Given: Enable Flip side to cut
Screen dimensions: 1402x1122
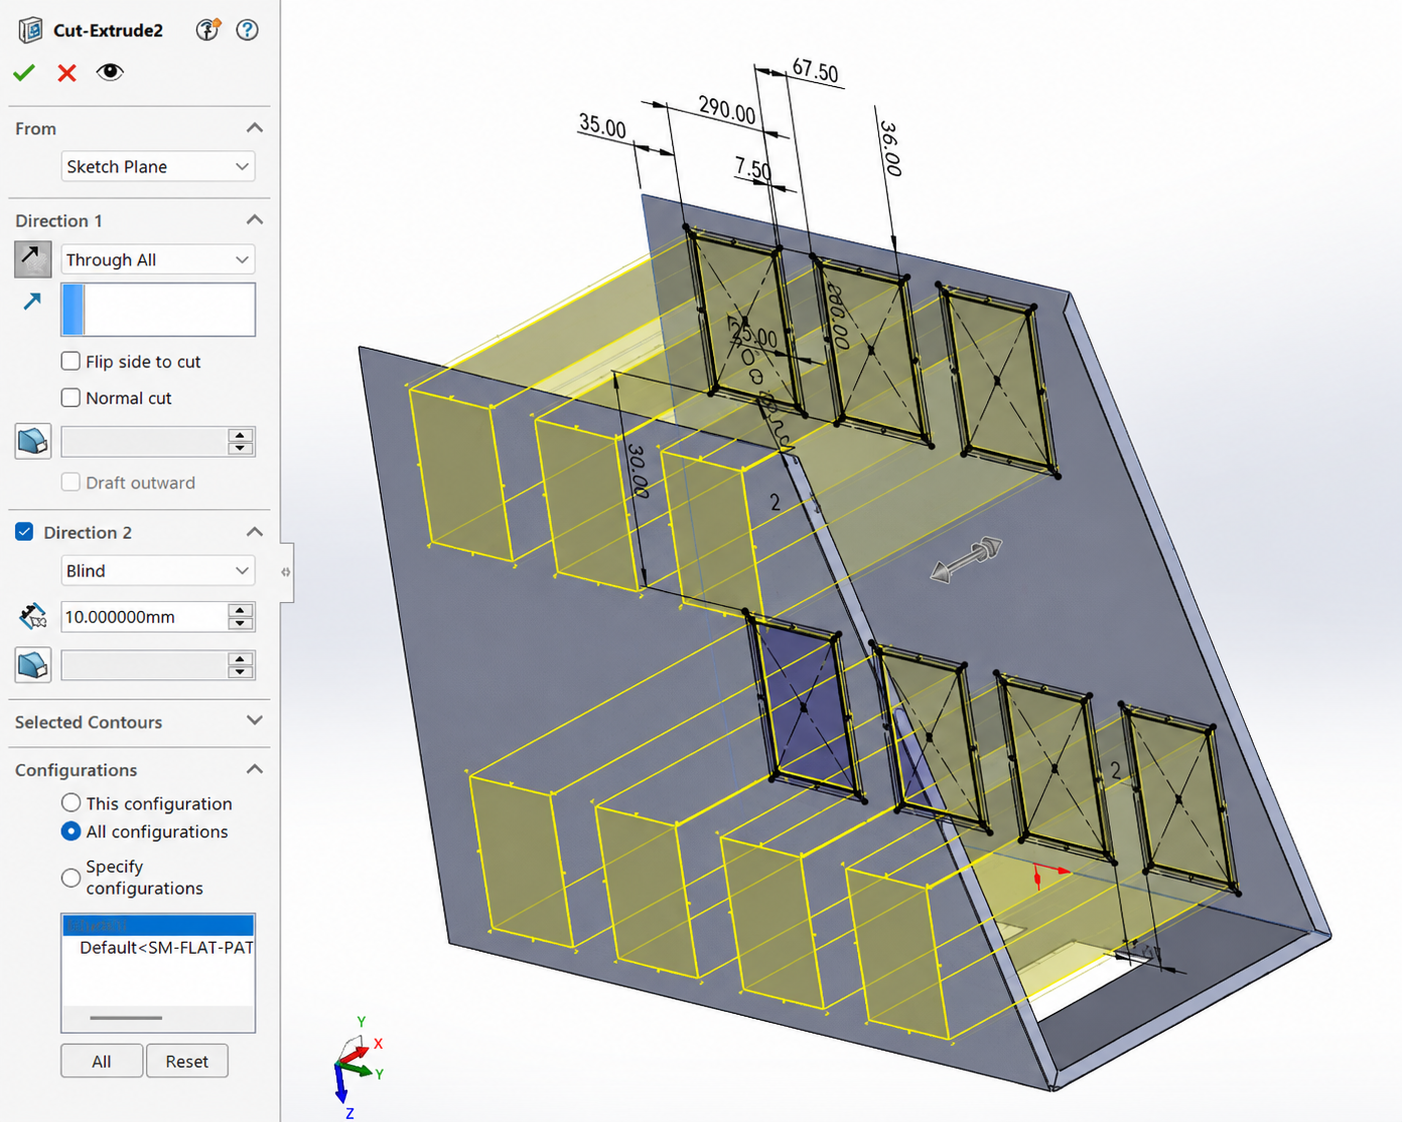Looking at the screenshot, I should coord(71,361).
